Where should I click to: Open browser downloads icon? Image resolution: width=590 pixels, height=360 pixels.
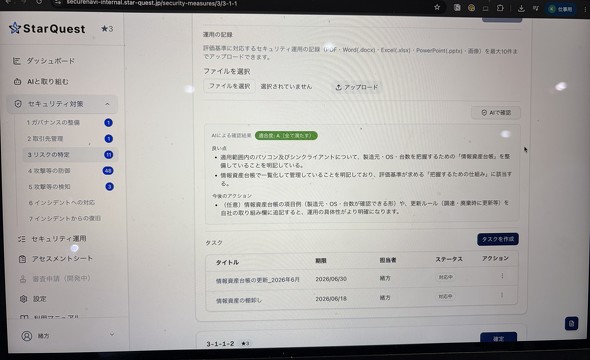click(x=521, y=8)
